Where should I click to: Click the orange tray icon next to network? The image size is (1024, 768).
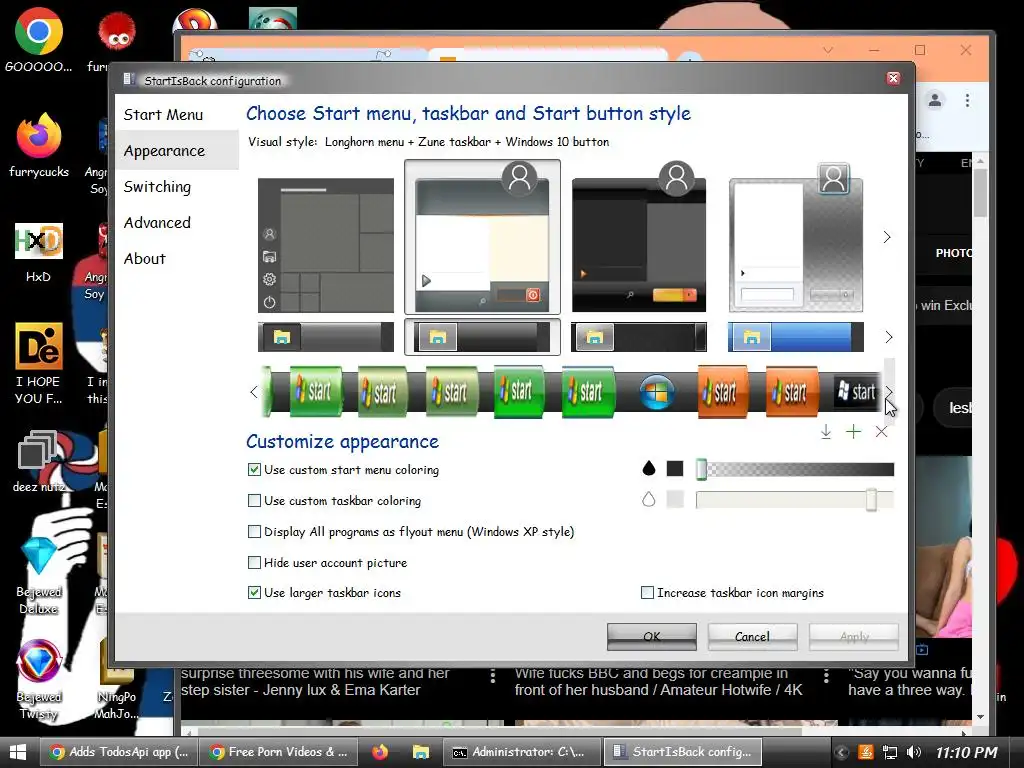(865, 752)
